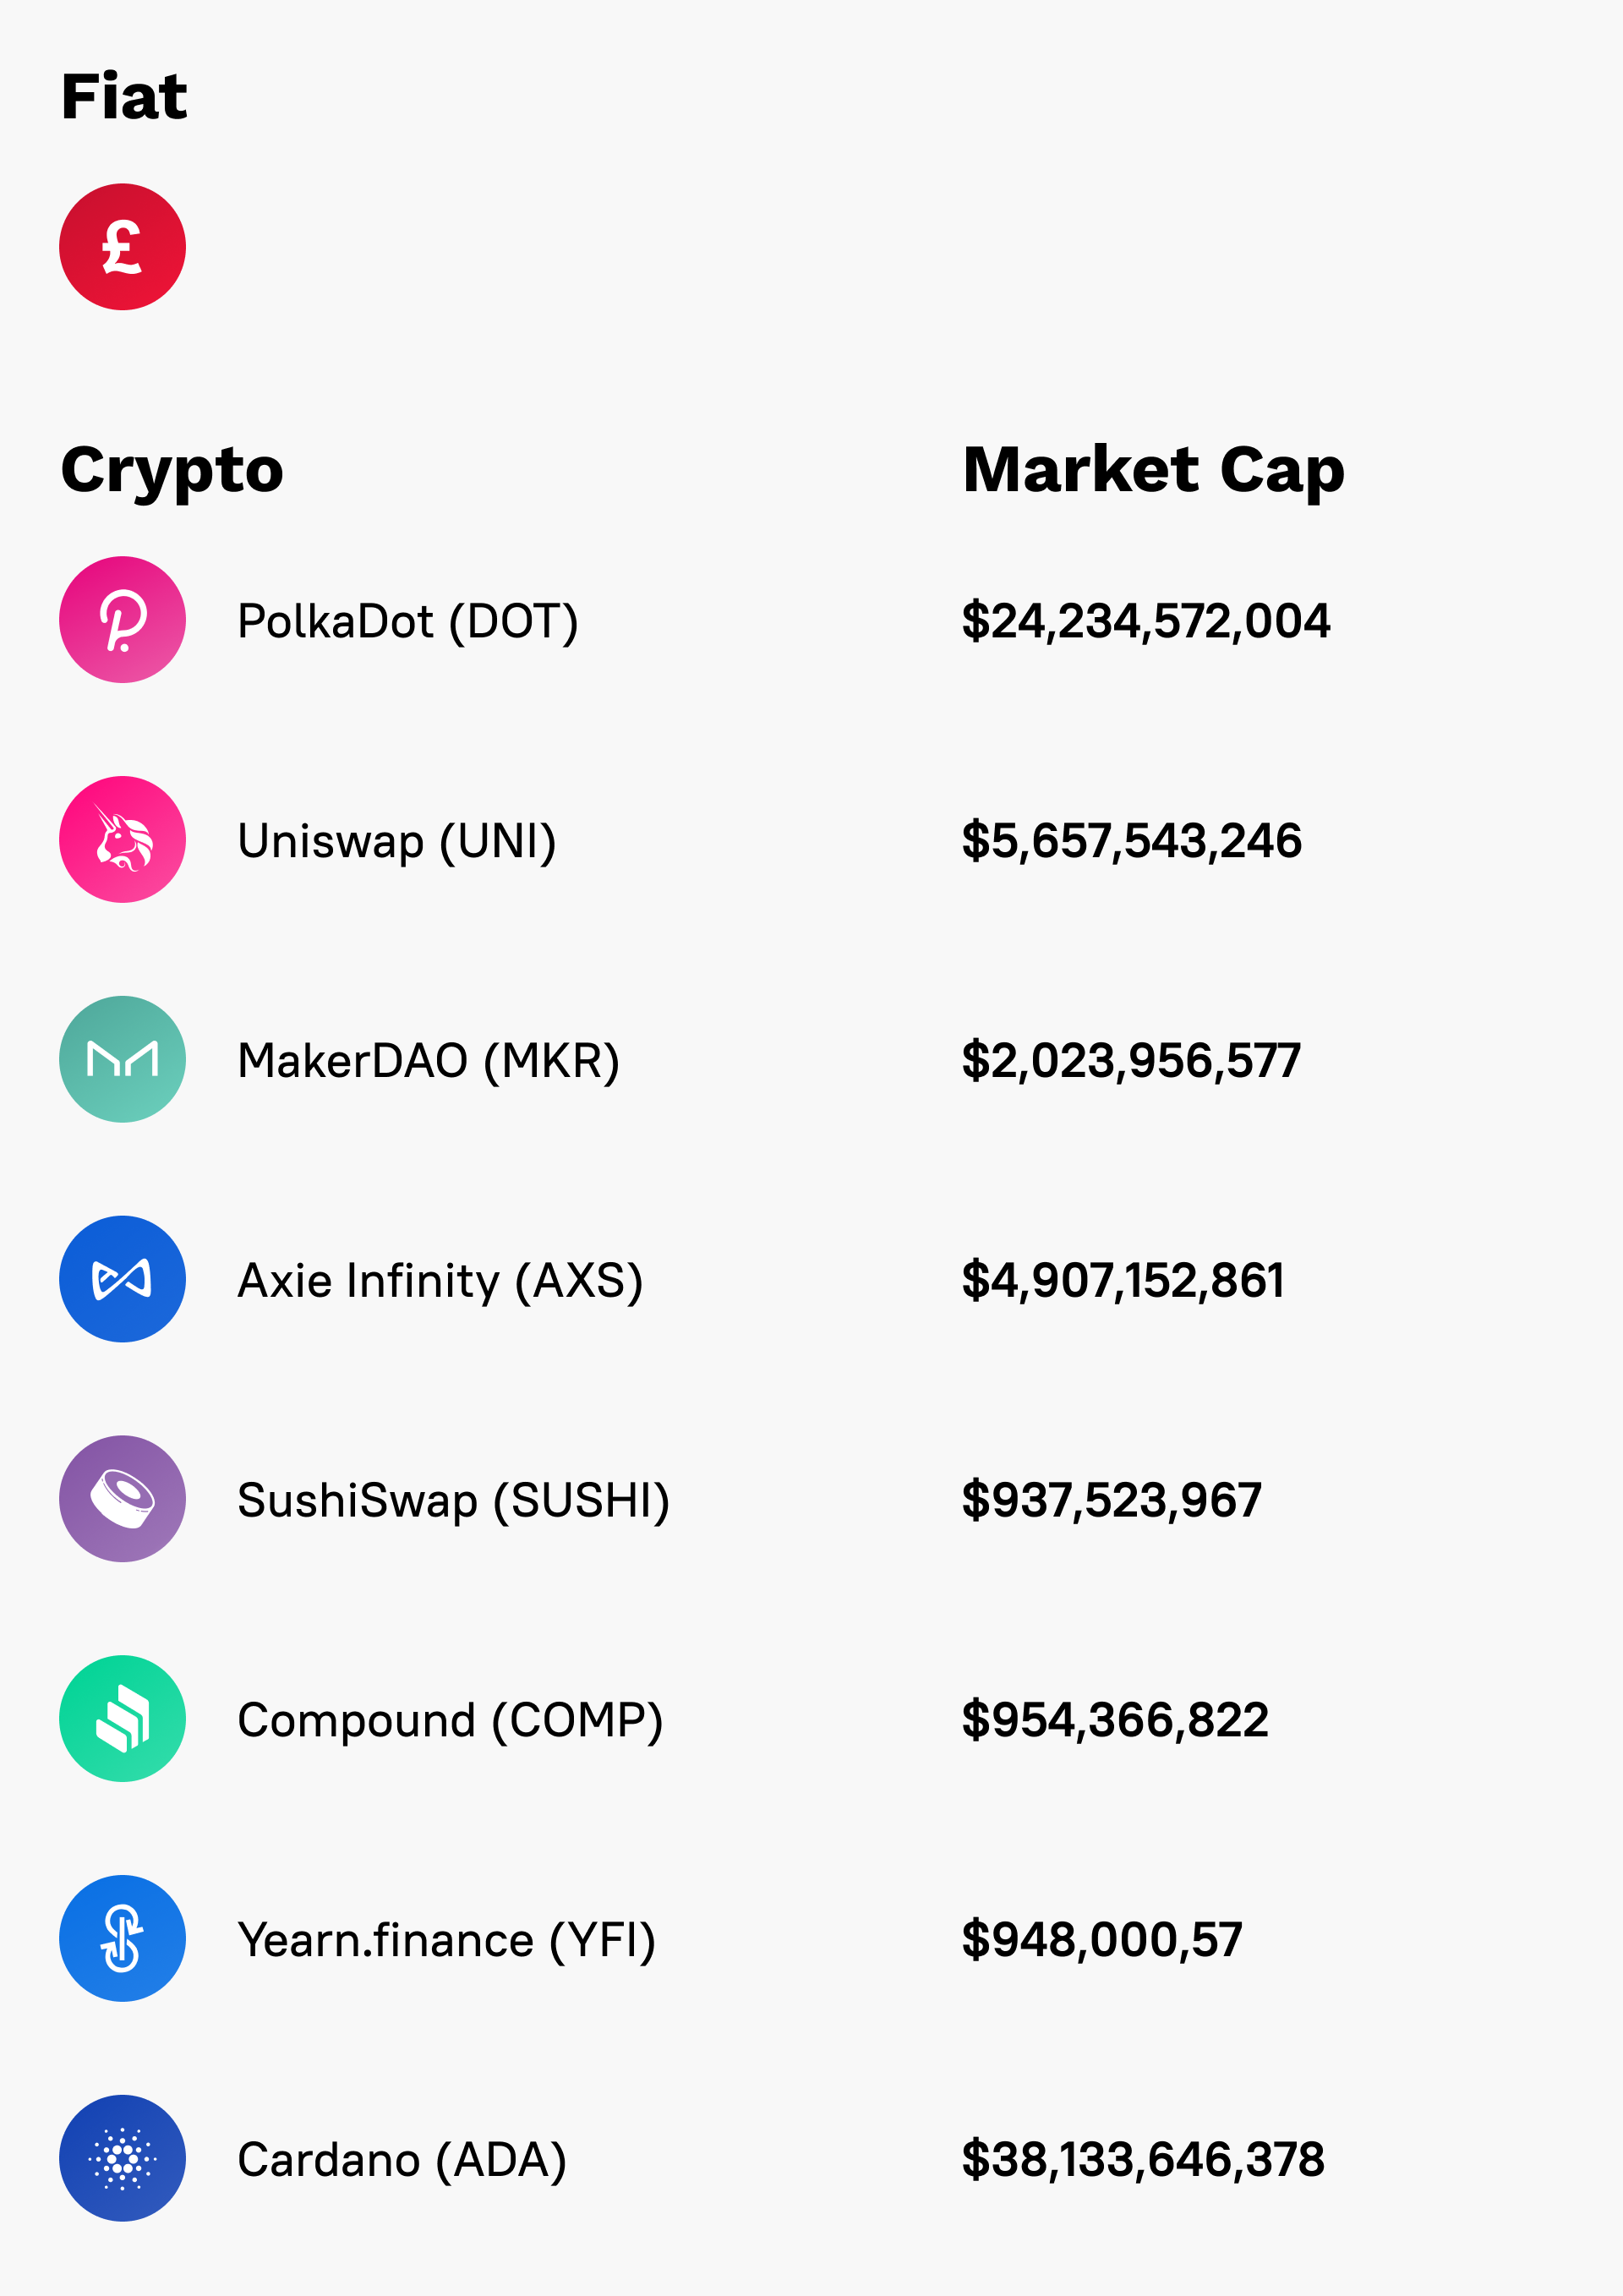Click the MakerDAO (MKR) label
This screenshot has height=2296, width=1623.
pos(429,1062)
